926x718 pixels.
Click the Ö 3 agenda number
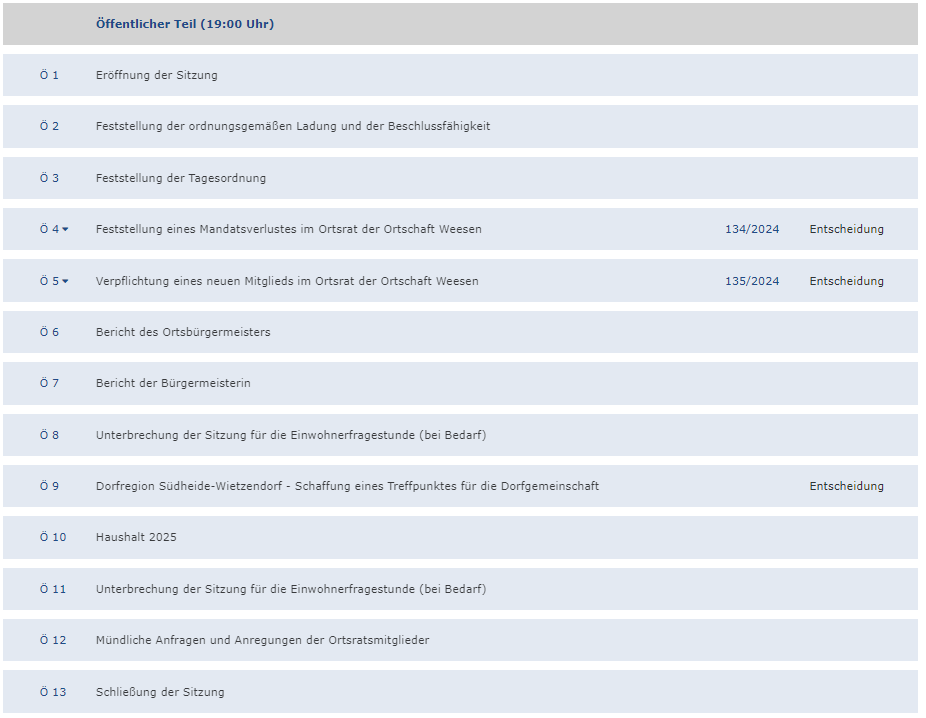(49, 179)
